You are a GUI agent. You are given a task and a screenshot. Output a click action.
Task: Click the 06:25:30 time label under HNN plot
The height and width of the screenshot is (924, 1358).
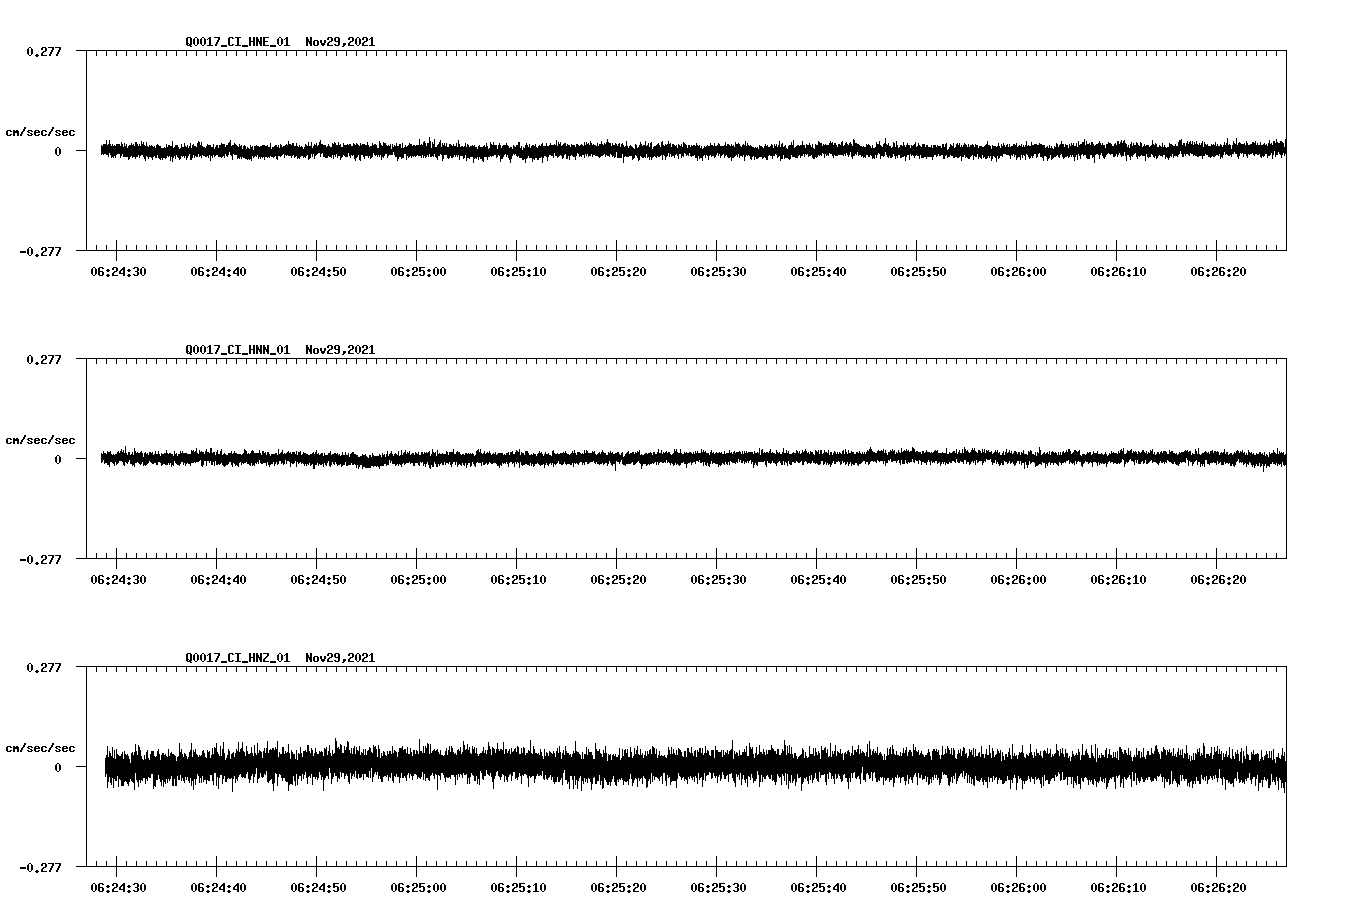[718, 579]
